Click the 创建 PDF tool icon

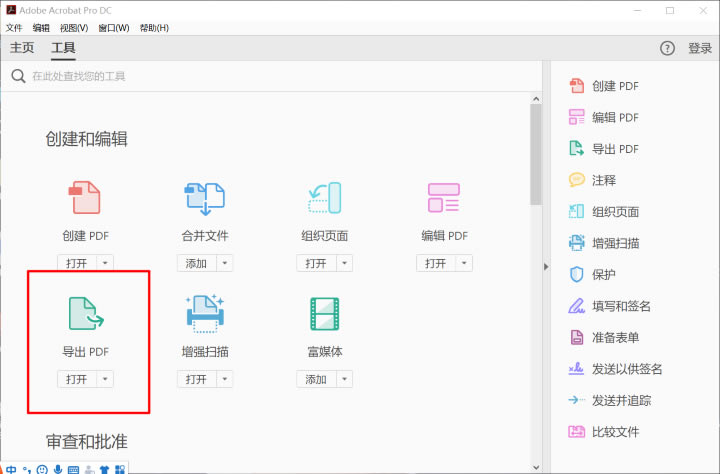[85, 199]
